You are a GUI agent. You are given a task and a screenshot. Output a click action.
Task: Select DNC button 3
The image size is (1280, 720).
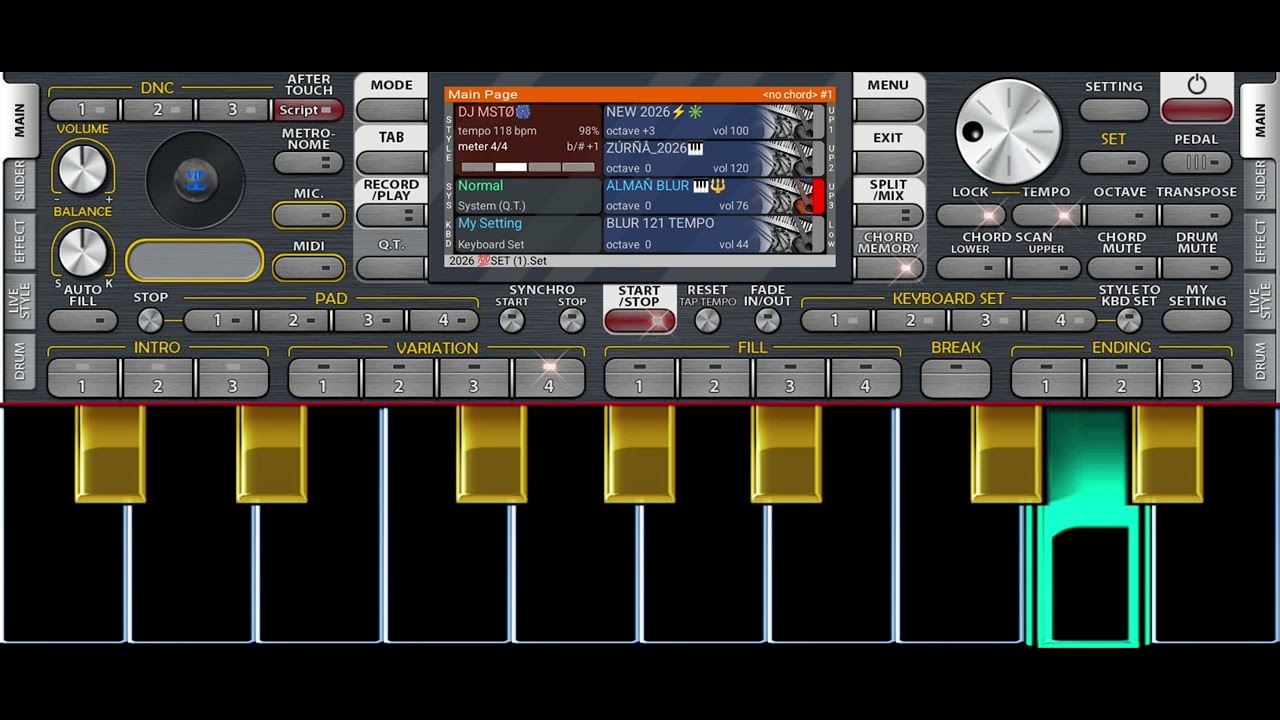point(234,110)
